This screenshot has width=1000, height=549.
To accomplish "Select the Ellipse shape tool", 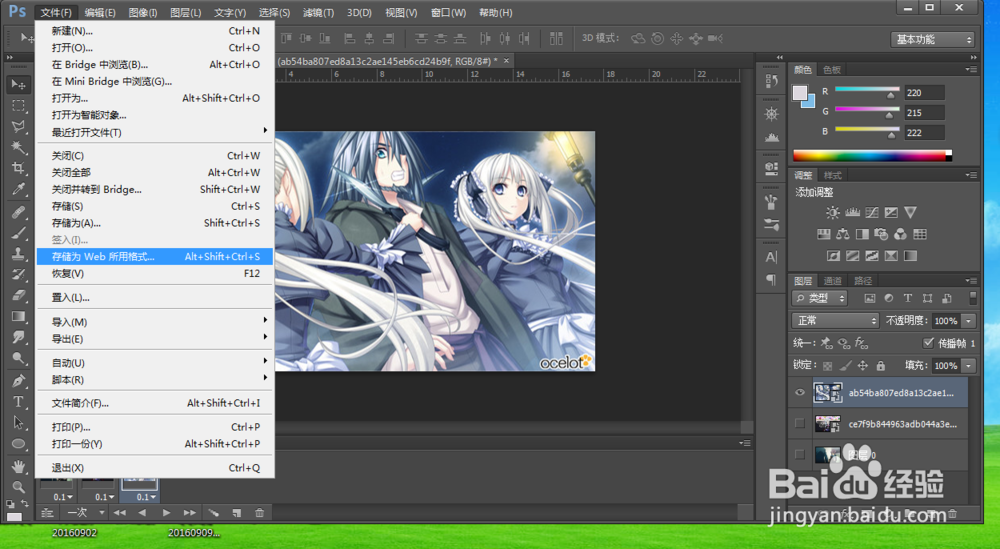I will point(18,444).
